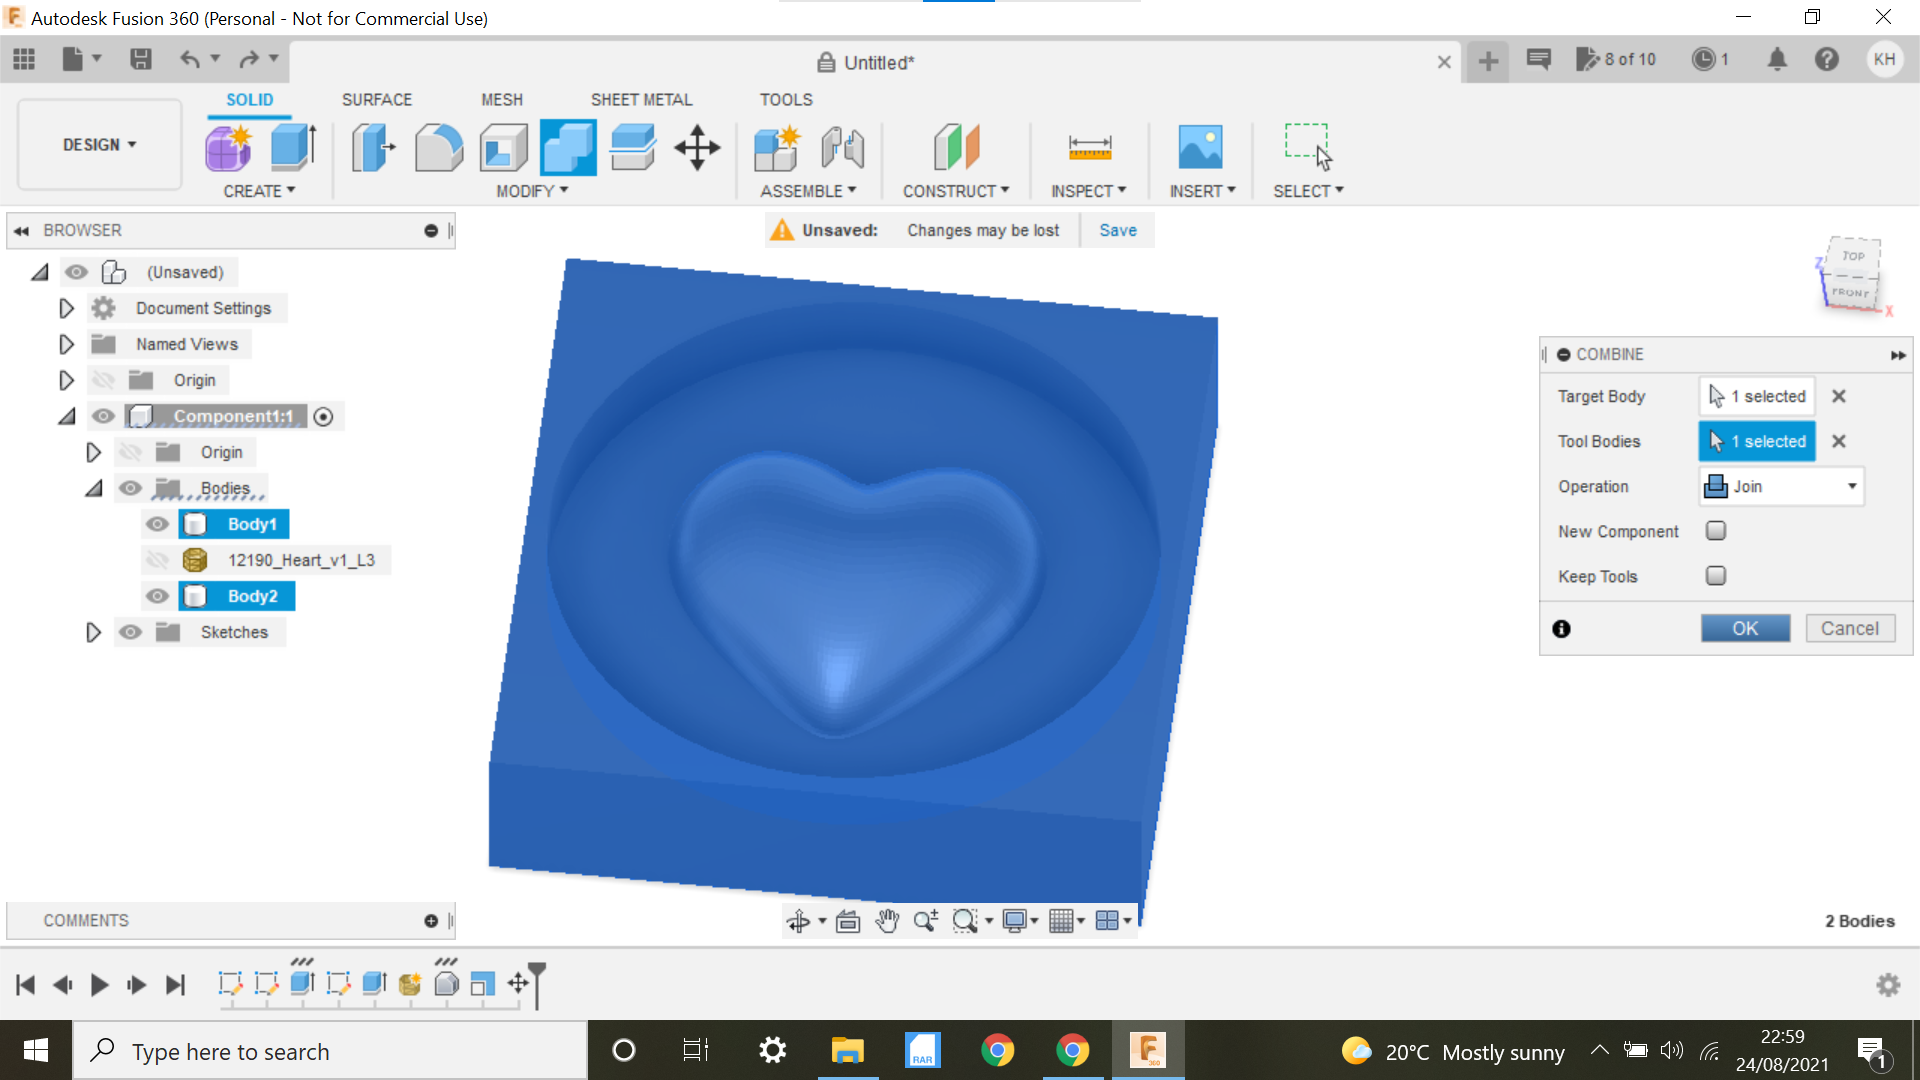Switch to the SHEET METAL tab
The image size is (1920, 1080).
(x=641, y=99)
